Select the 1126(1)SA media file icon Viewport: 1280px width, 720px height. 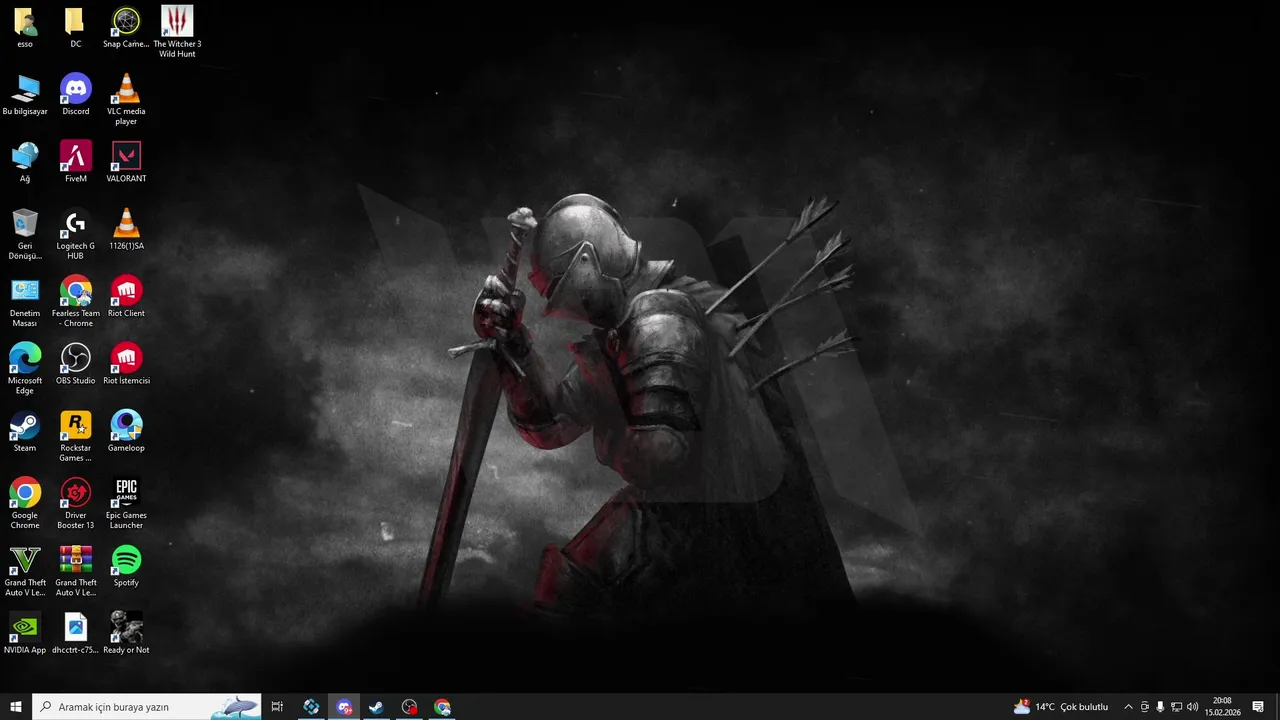[126, 229]
